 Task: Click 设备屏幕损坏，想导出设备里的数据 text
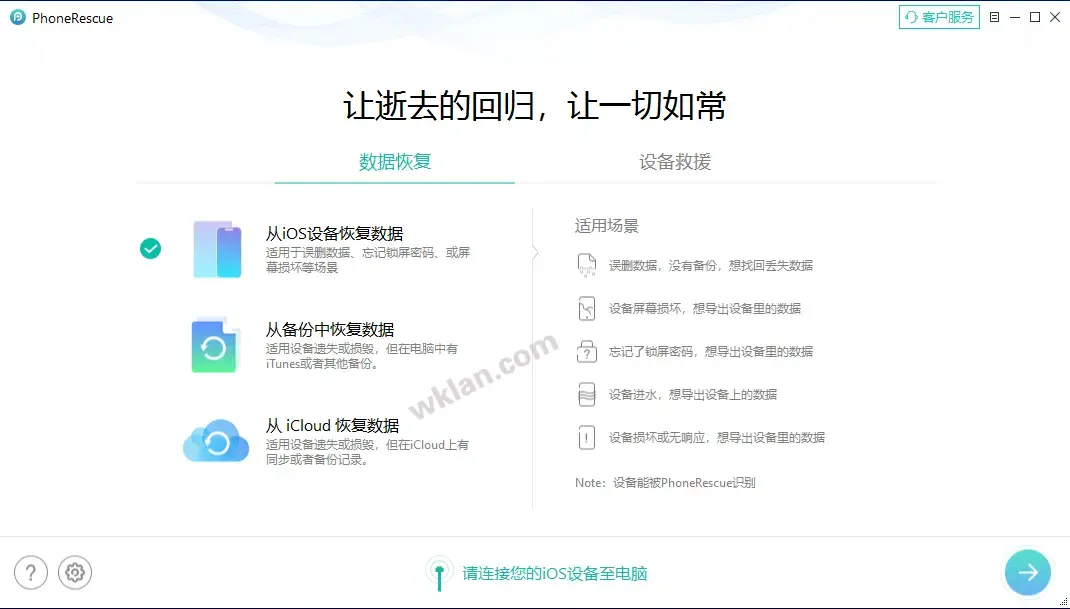(705, 309)
